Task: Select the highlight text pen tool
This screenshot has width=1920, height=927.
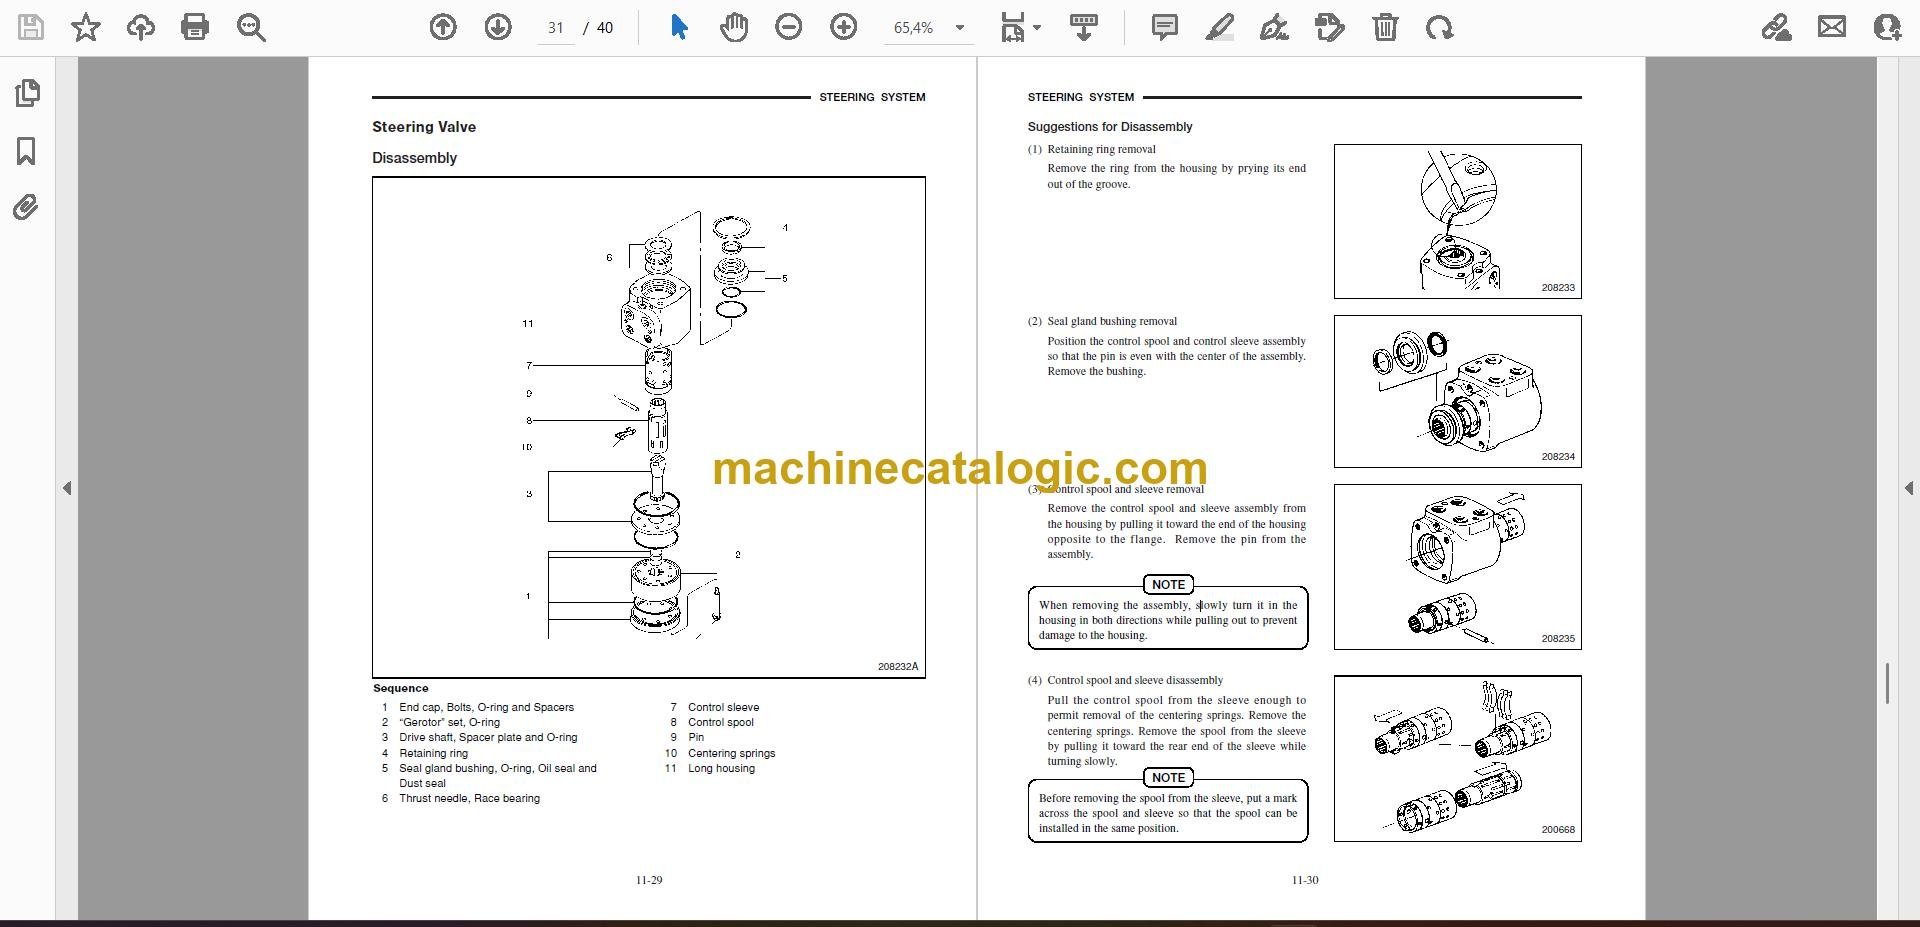Action: (x=1219, y=27)
